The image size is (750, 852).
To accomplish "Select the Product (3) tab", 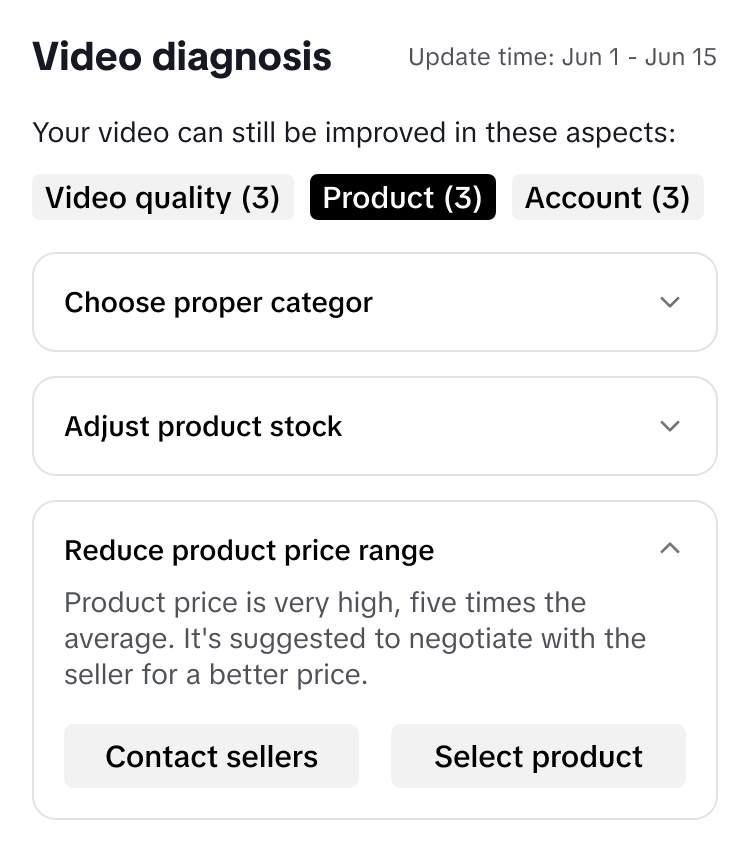I will (x=402, y=198).
